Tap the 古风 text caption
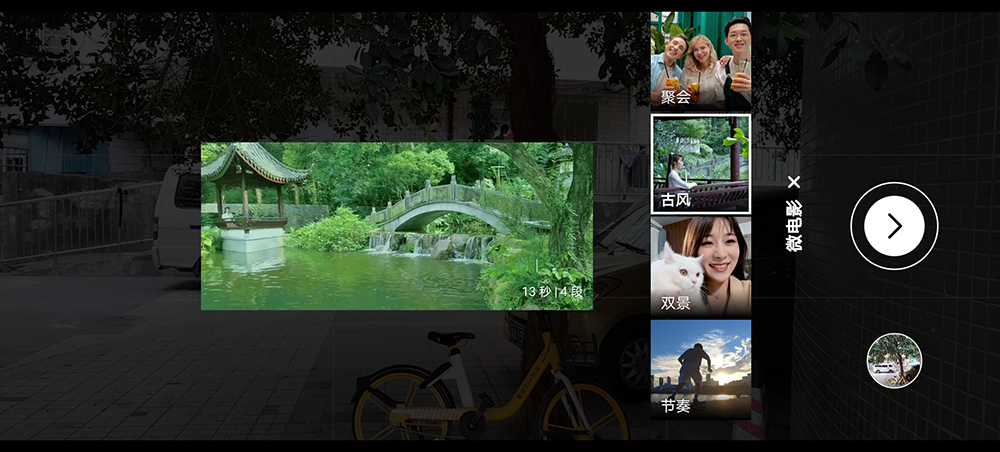The image size is (1000, 452). (676, 200)
